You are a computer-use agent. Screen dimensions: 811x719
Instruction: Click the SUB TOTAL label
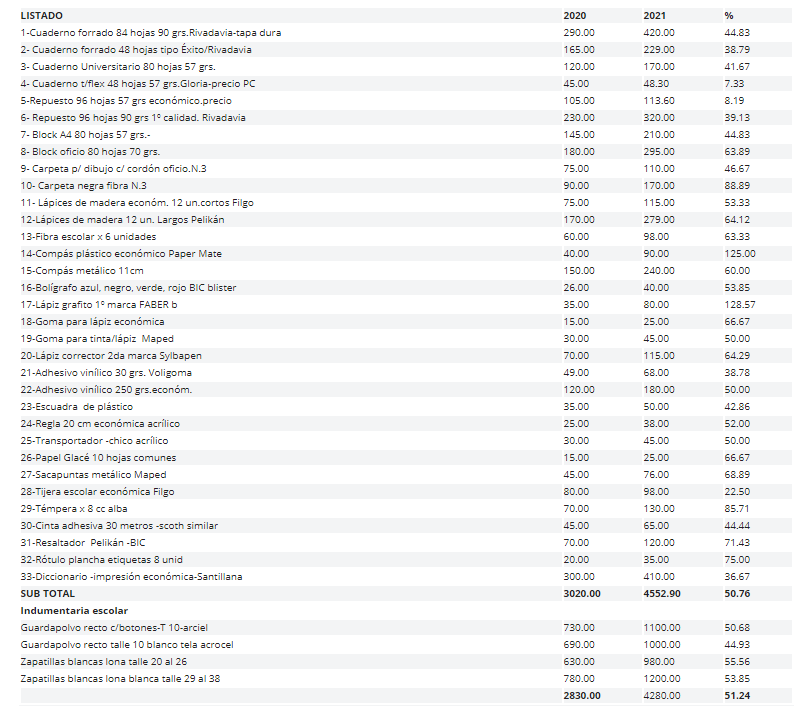(48, 594)
